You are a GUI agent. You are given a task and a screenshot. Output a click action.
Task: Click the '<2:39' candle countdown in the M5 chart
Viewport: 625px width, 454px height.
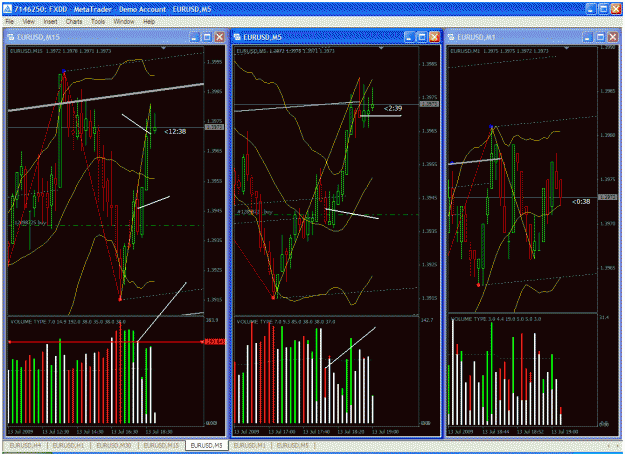[393, 108]
